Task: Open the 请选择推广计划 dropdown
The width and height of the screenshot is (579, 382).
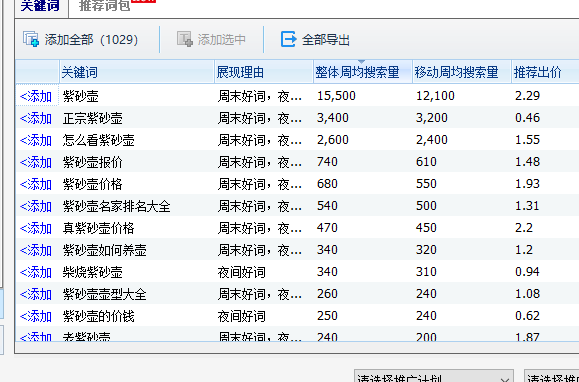Action: point(434,376)
